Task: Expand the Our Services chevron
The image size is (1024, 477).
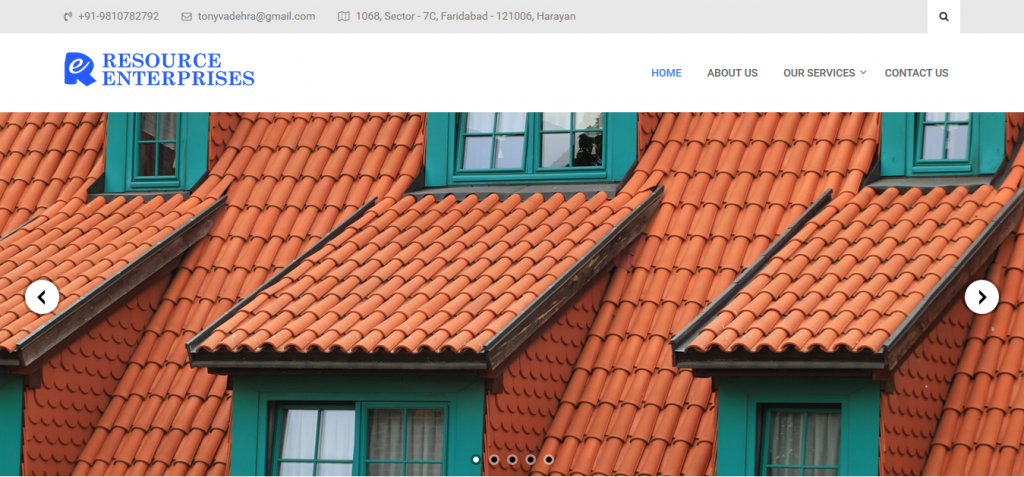Action: pyautogui.click(x=863, y=72)
